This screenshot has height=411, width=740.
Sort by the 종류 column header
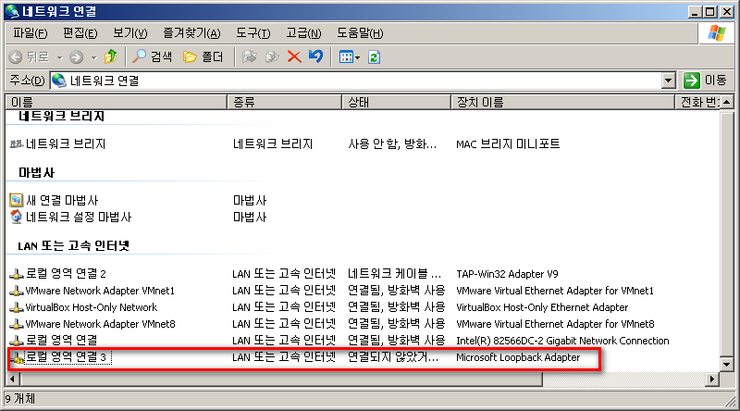coord(284,102)
